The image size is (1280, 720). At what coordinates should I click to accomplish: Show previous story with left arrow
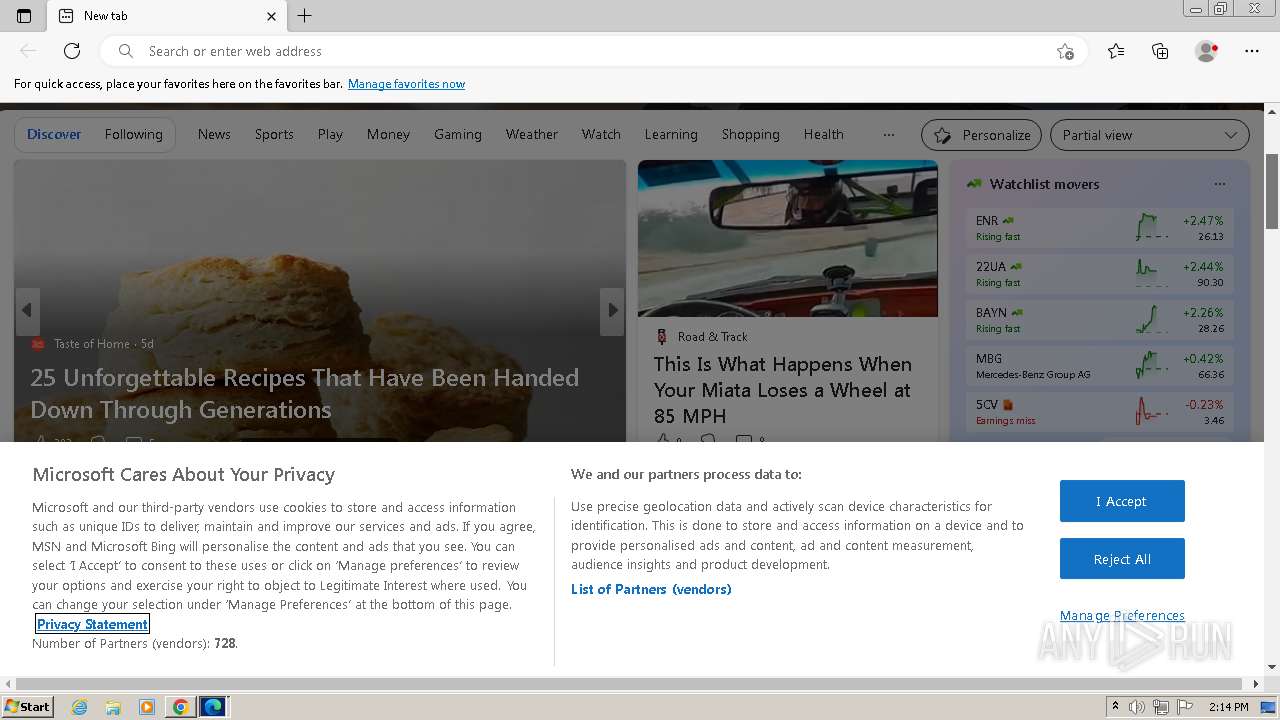[x=27, y=310]
